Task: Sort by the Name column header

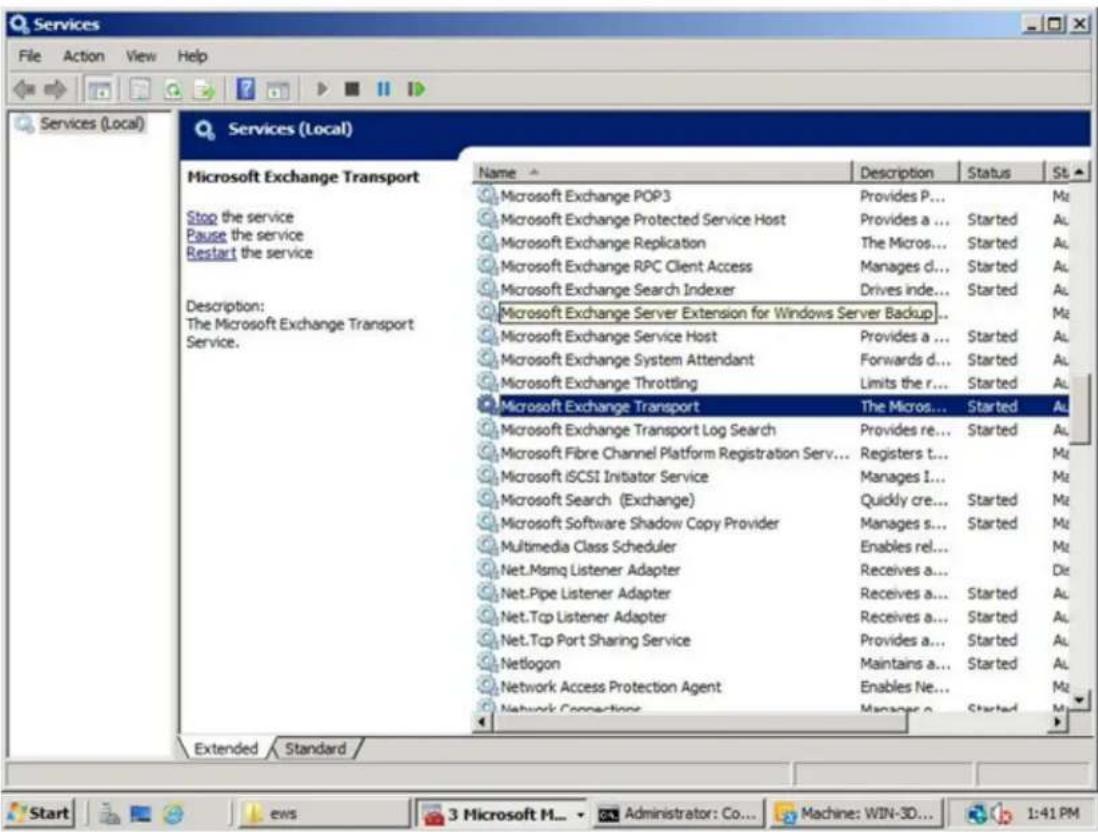Action: (662, 172)
